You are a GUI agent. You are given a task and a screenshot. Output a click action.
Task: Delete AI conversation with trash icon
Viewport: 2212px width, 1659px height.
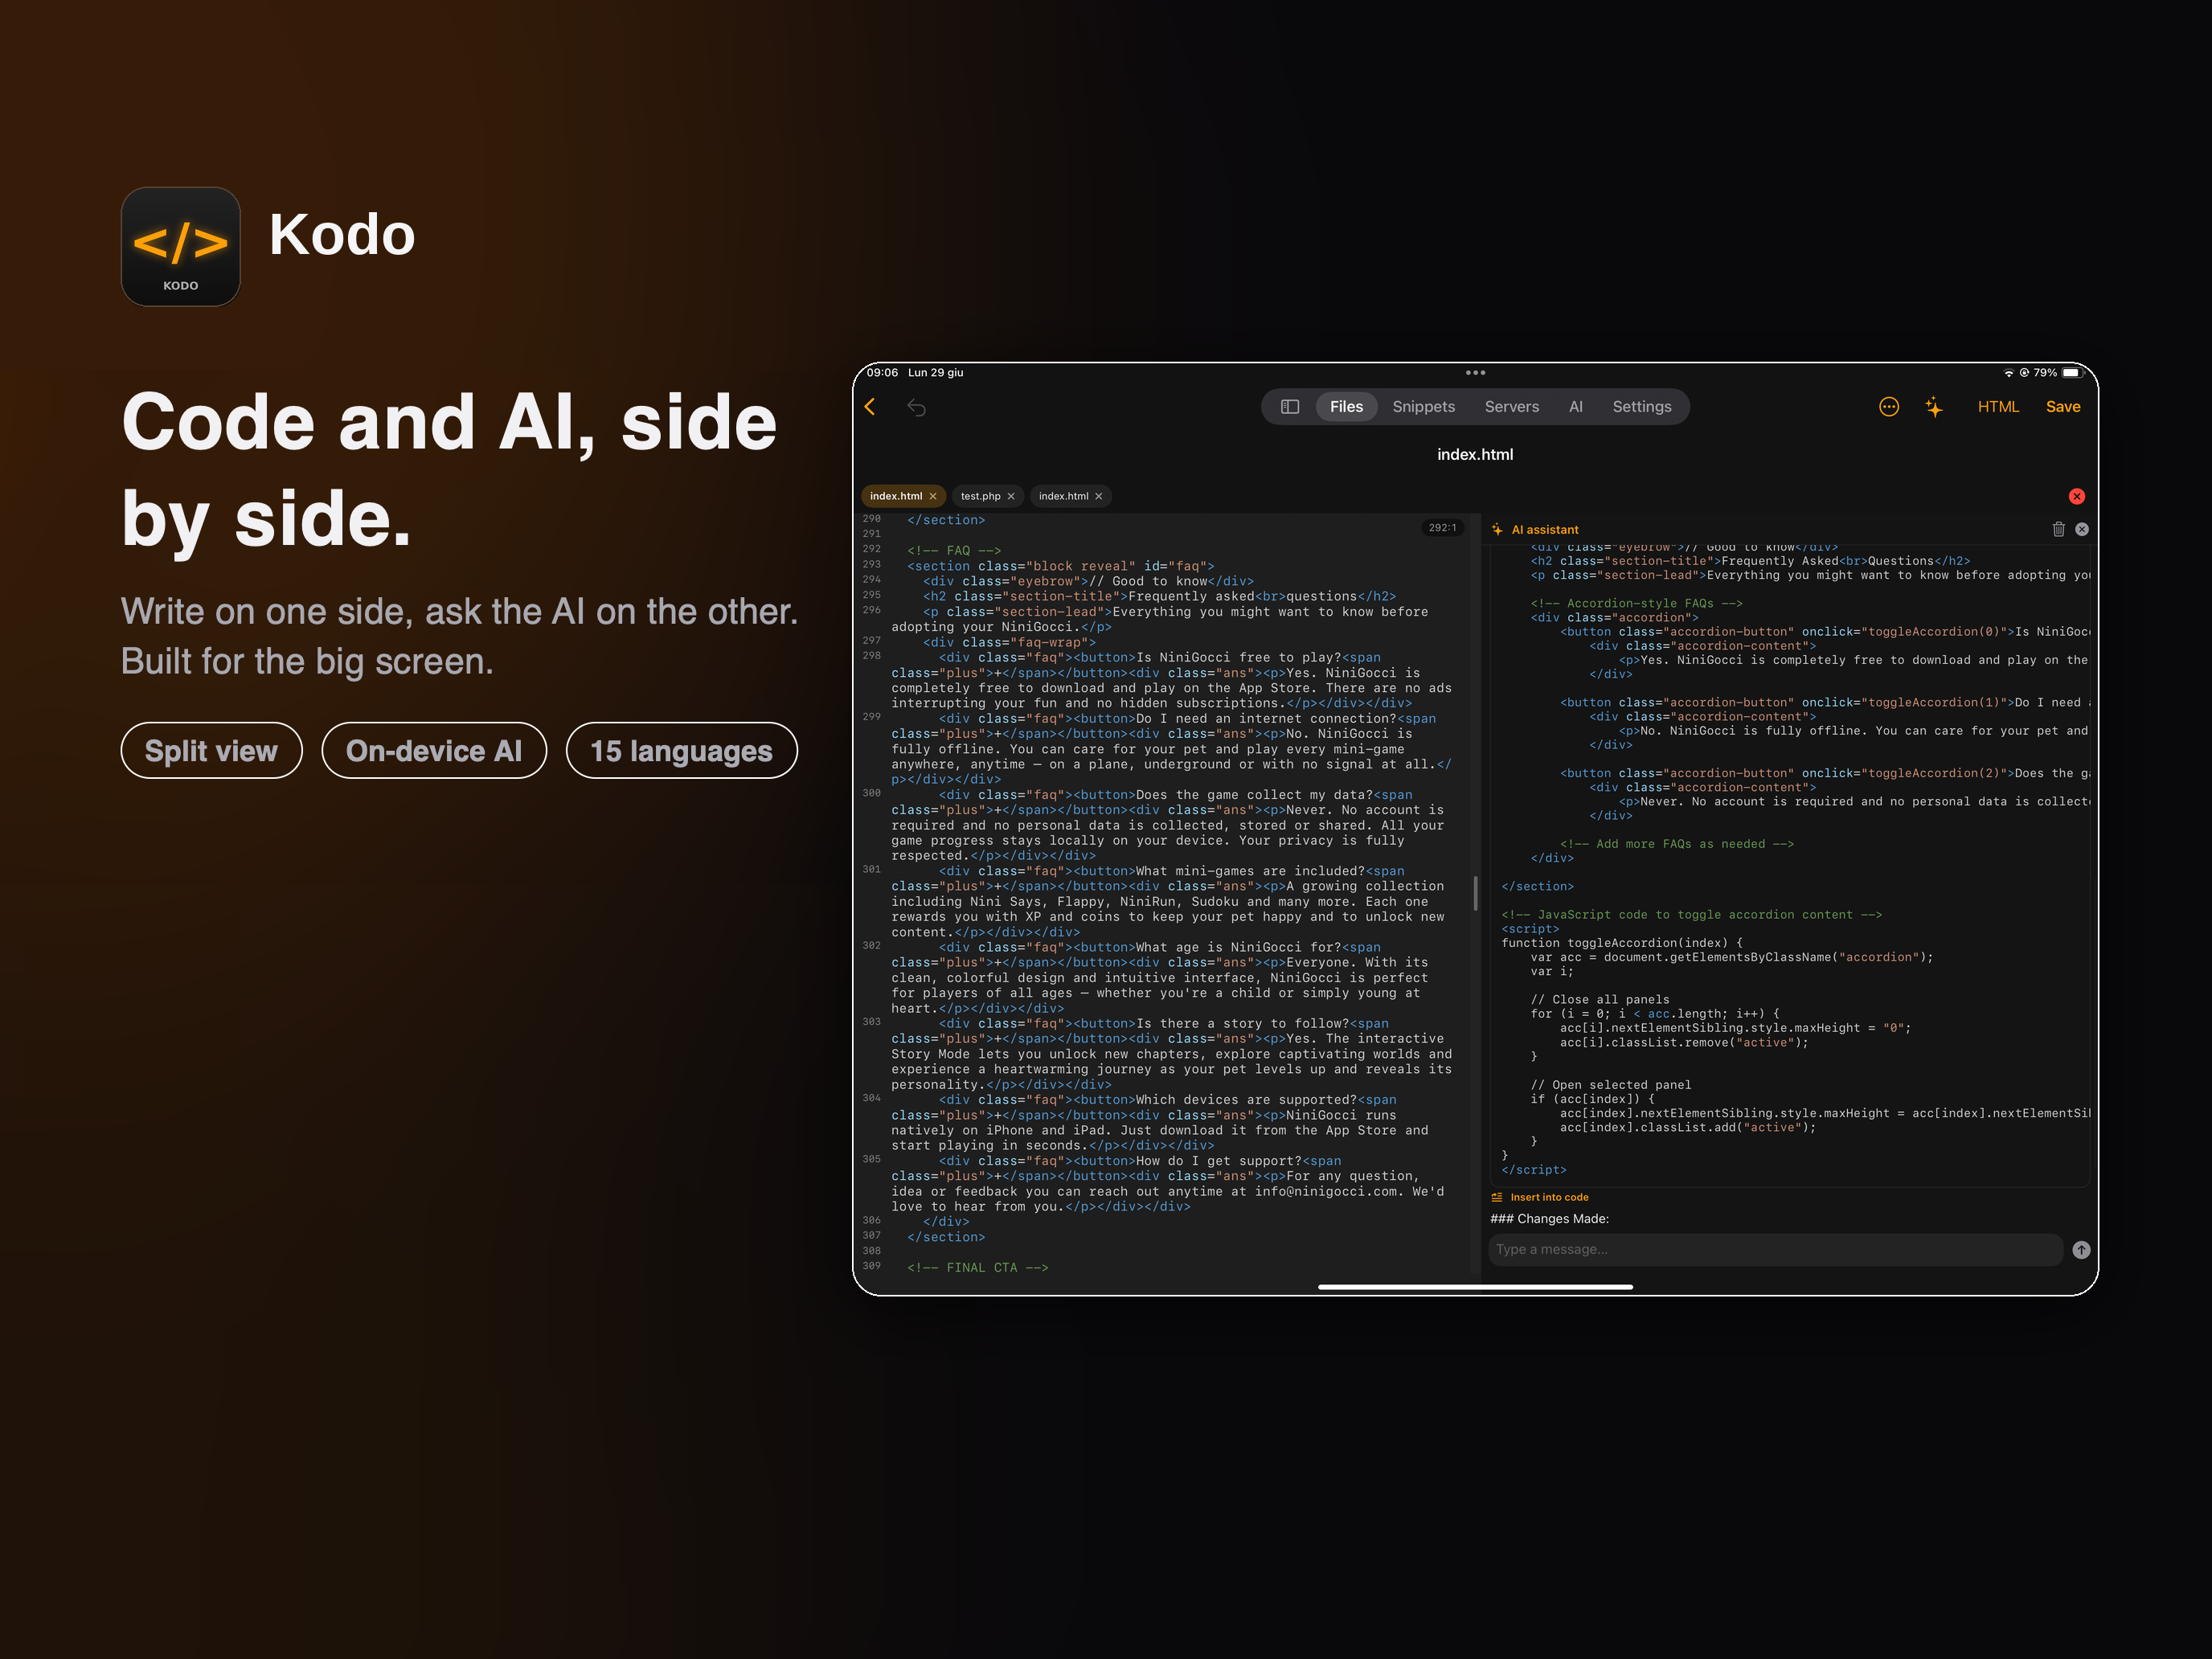[x=2058, y=529]
